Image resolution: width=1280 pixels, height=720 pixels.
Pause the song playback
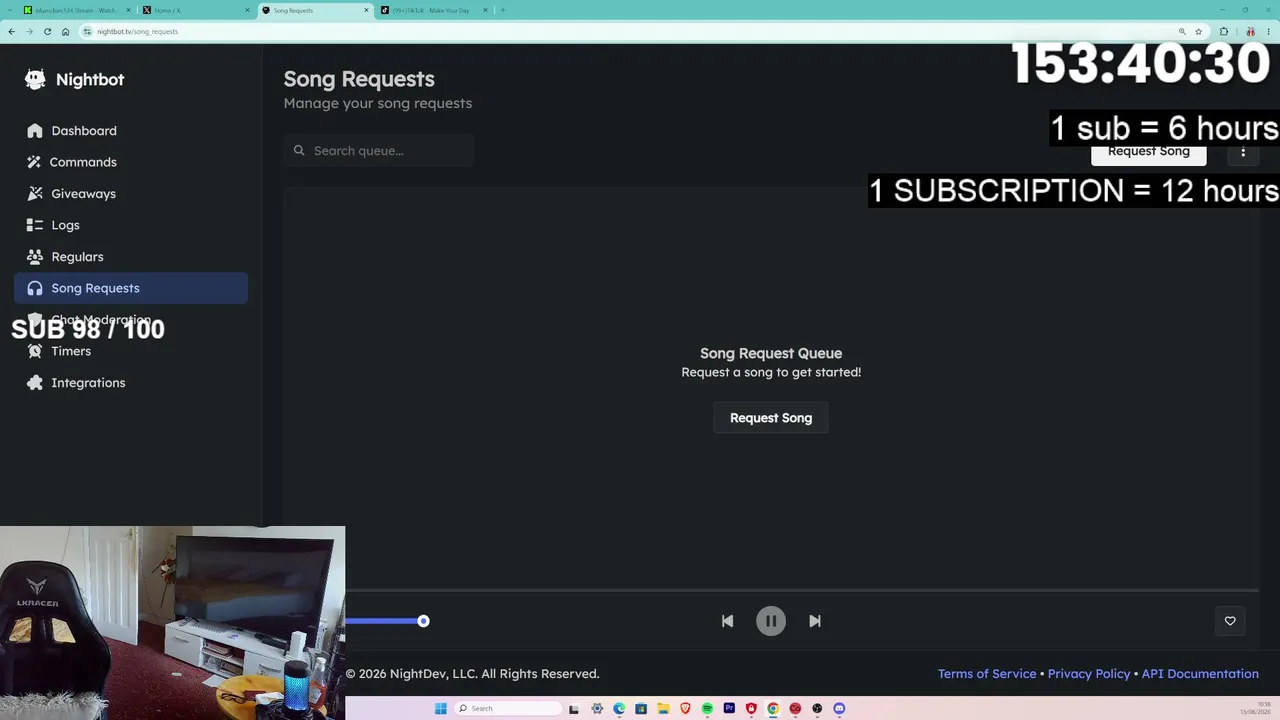click(771, 621)
